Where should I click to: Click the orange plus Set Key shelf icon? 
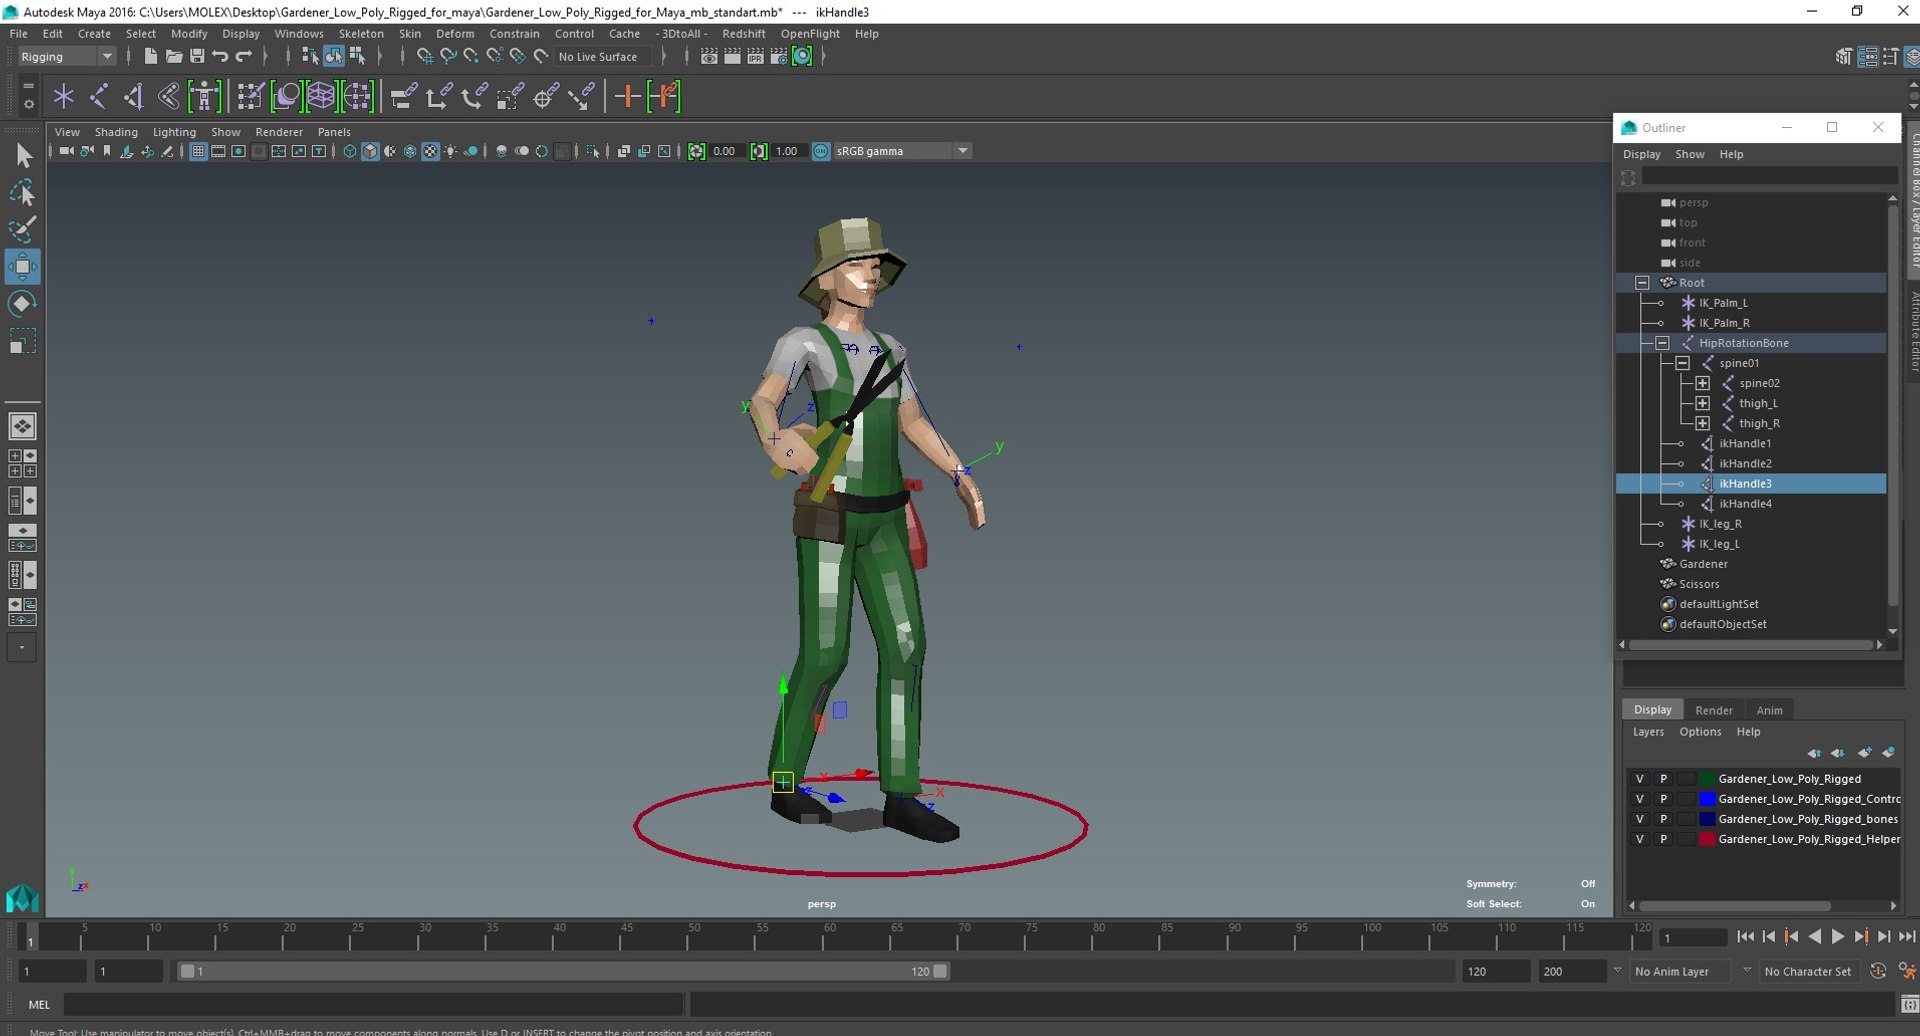(627, 96)
